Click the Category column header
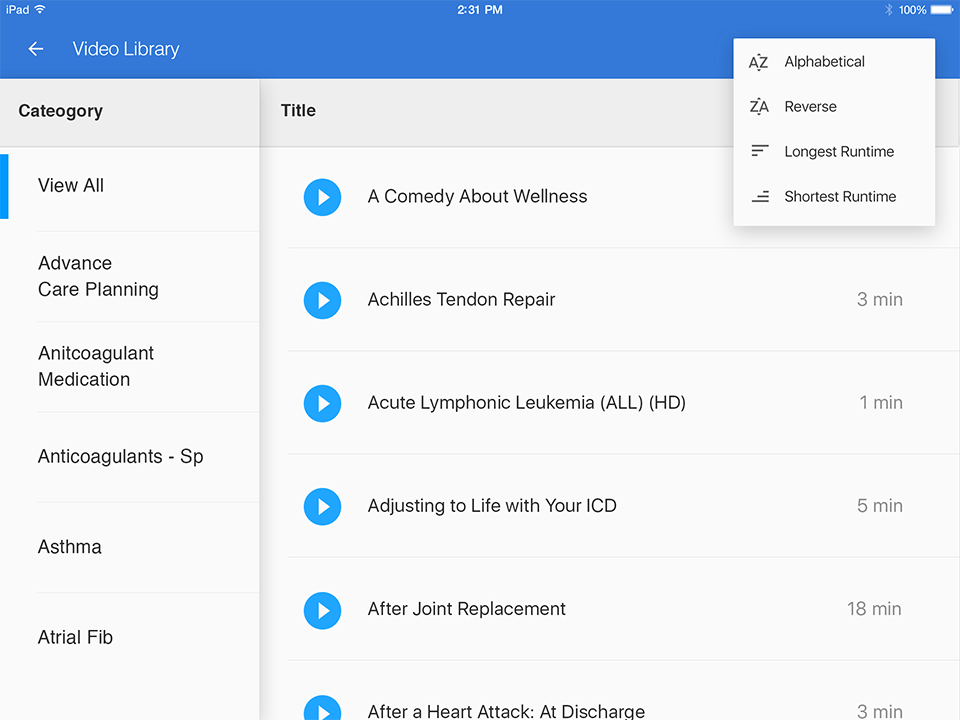This screenshot has width=960, height=720. click(60, 111)
